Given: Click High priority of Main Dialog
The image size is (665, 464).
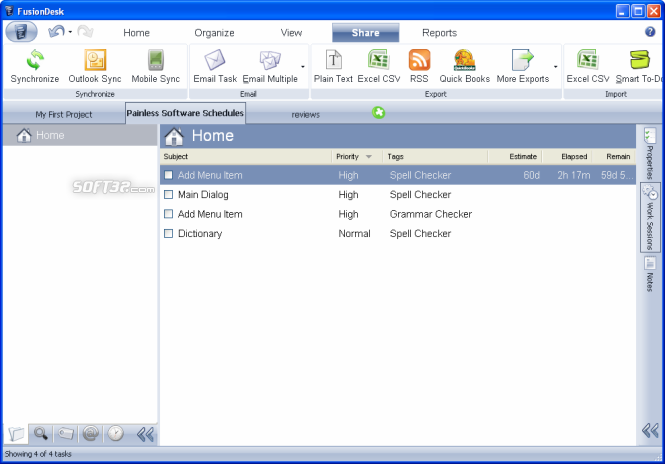Looking at the screenshot, I should 348,194.
